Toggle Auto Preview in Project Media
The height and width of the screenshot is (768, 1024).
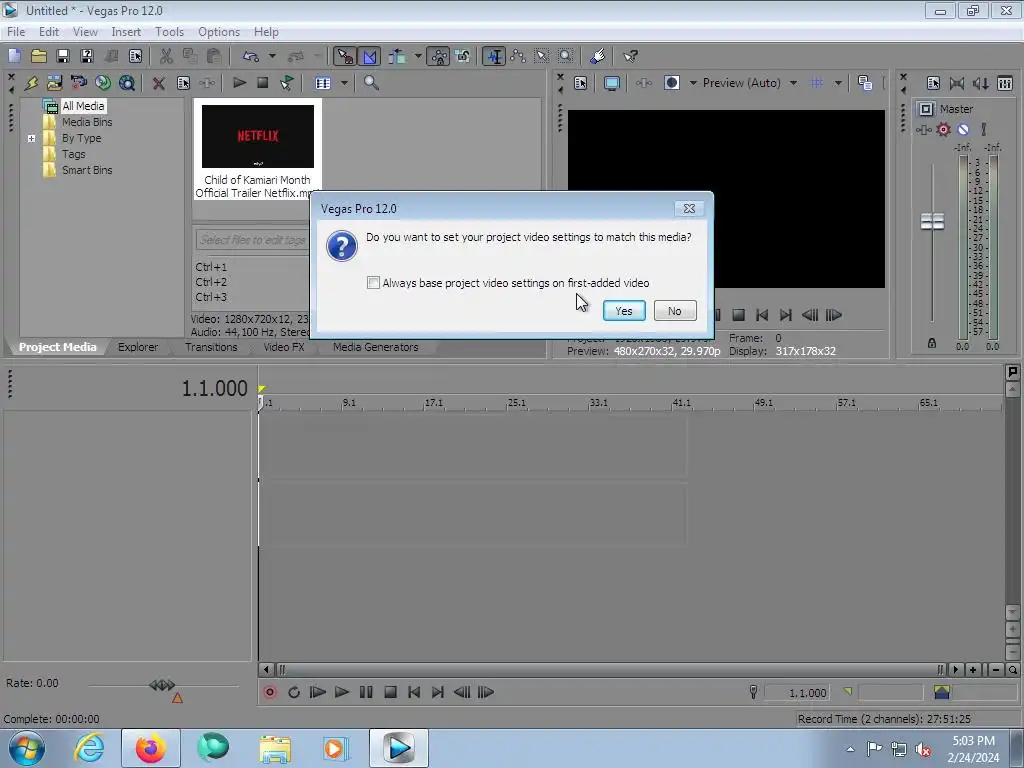pos(287,83)
